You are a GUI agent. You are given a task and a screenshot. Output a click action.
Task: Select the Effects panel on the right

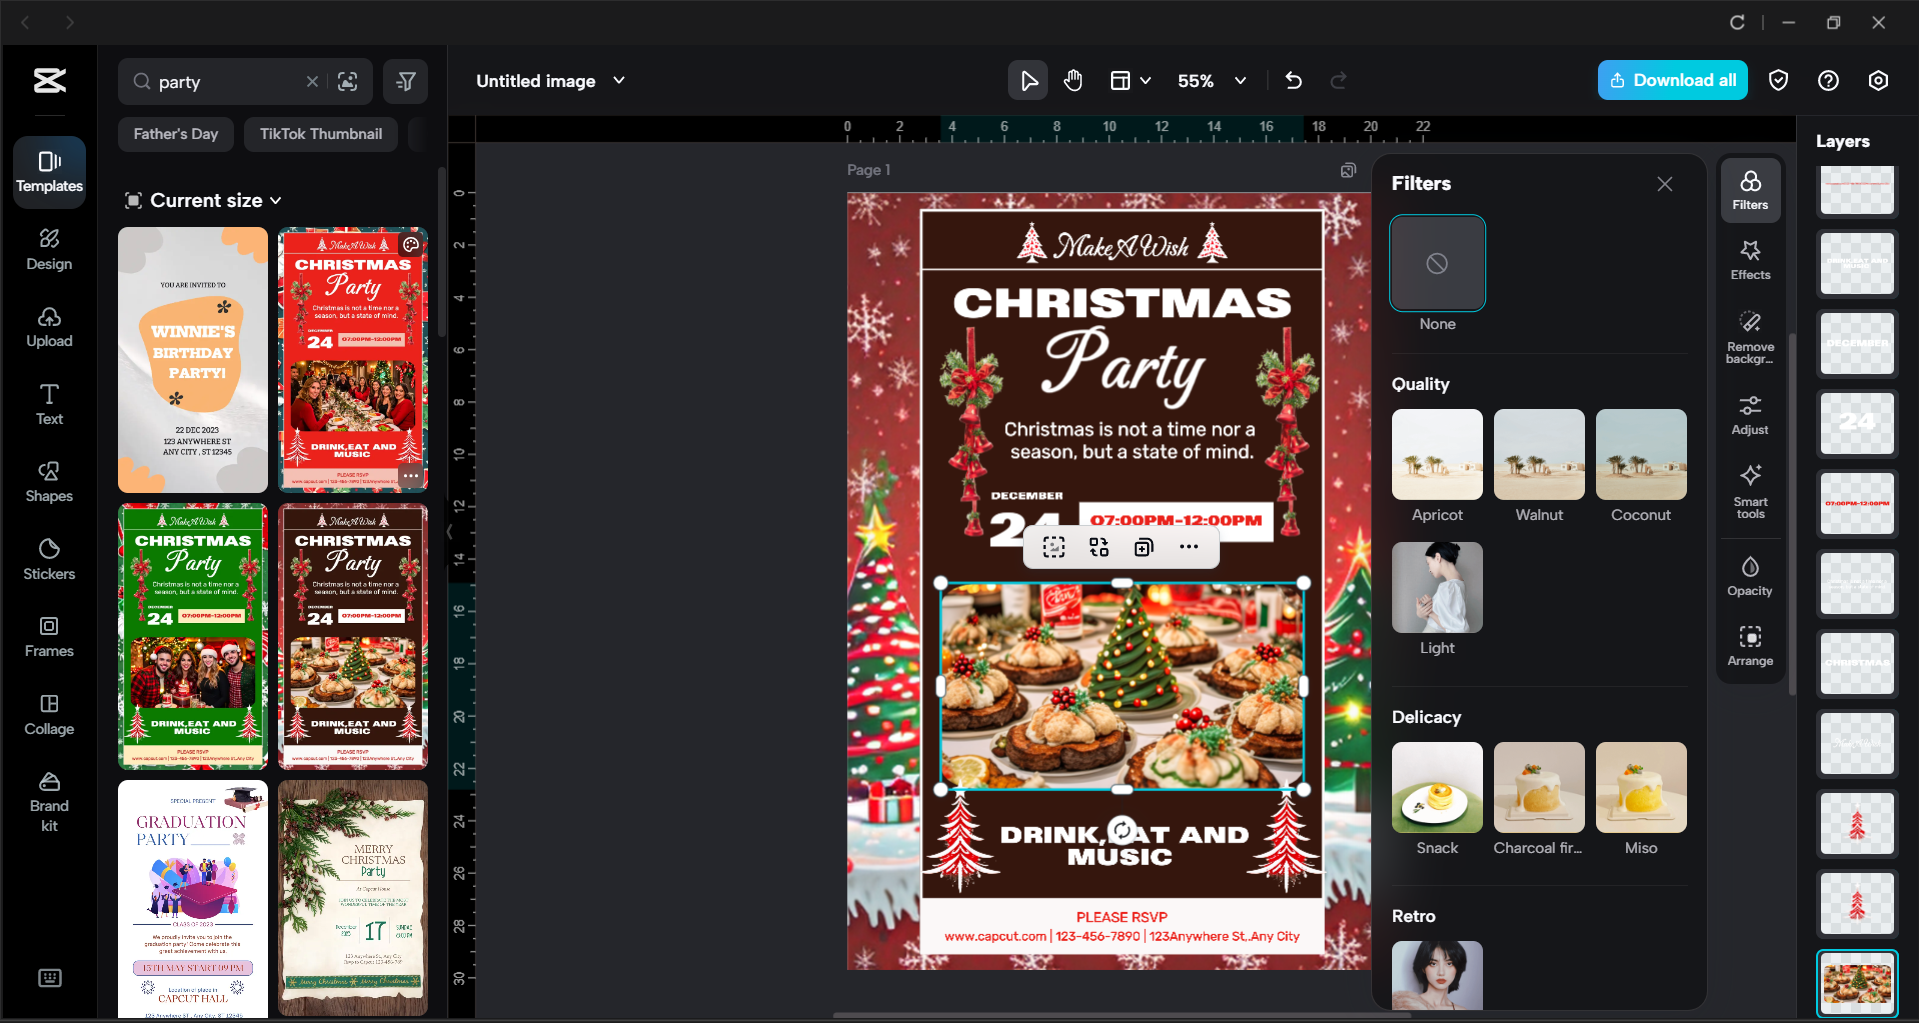tap(1749, 259)
